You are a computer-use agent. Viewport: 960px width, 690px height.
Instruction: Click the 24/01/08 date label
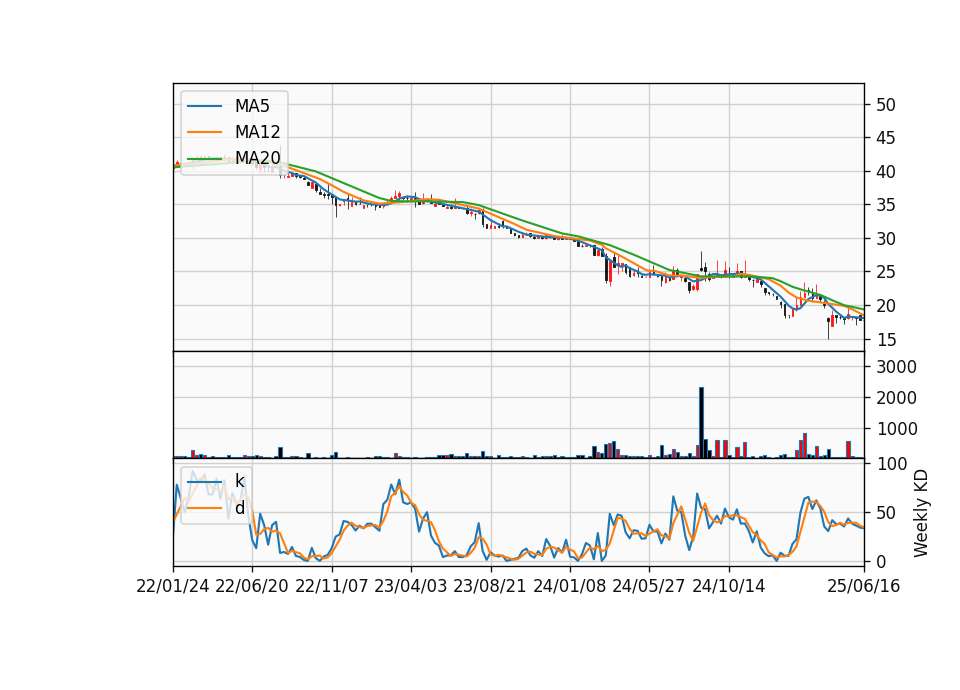(569, 586)
